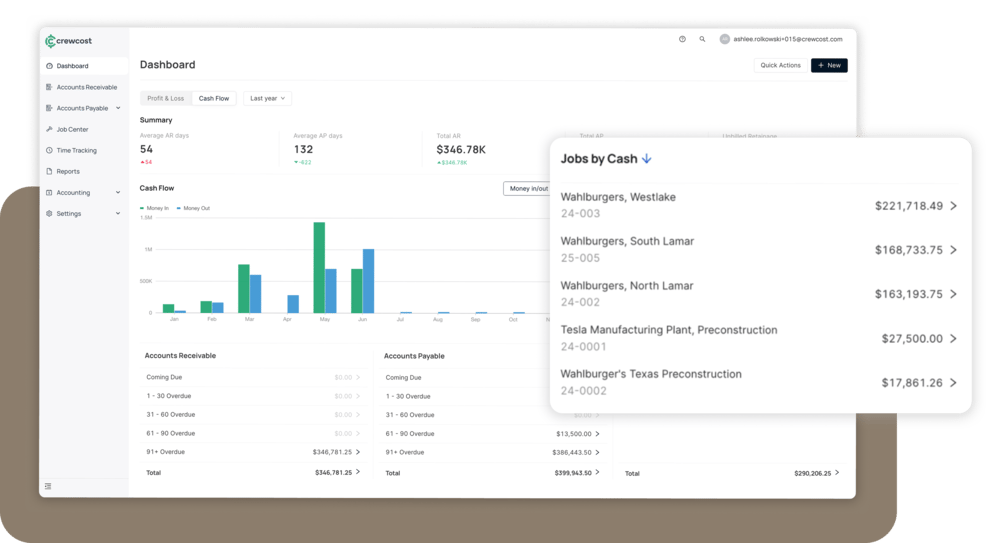1000x543 pixels.
Task: Open Accounts Receivable Total $346,781.25 row
Action: 253,472
